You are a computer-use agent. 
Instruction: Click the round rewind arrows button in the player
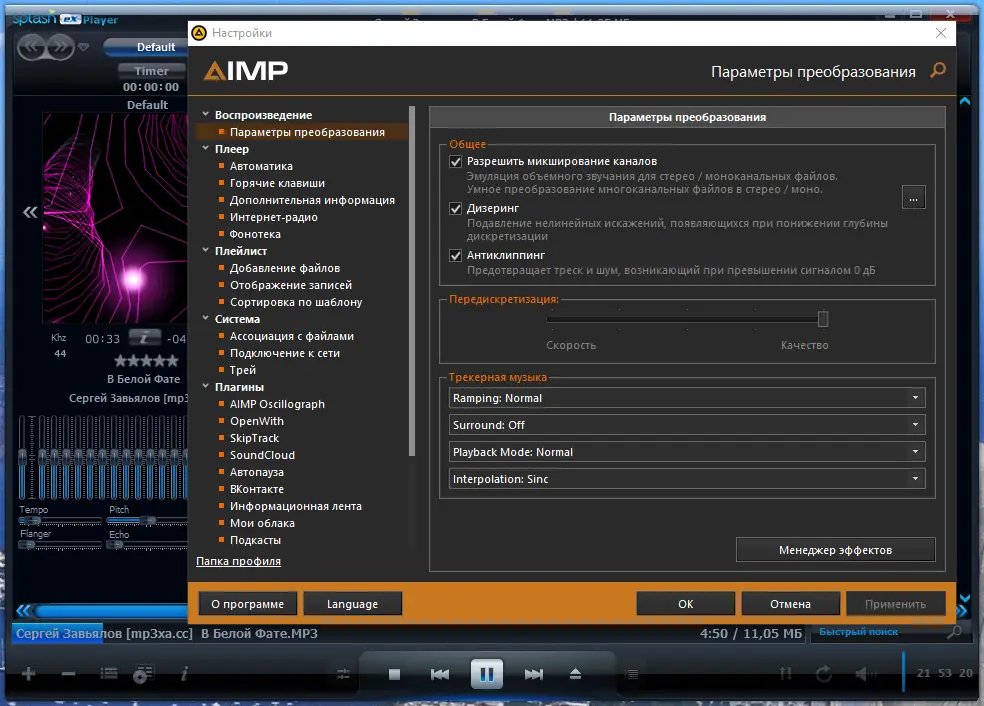(x=33, y=47)
